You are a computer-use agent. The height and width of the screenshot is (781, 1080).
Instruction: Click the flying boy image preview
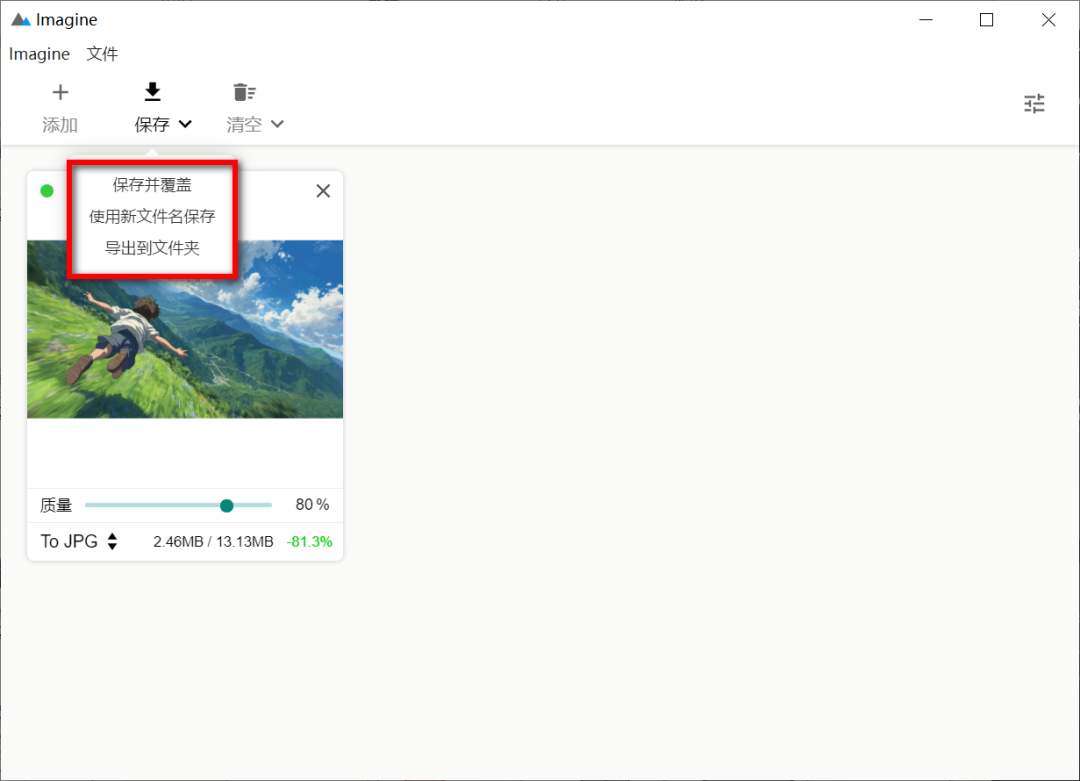tap(185, 329)
